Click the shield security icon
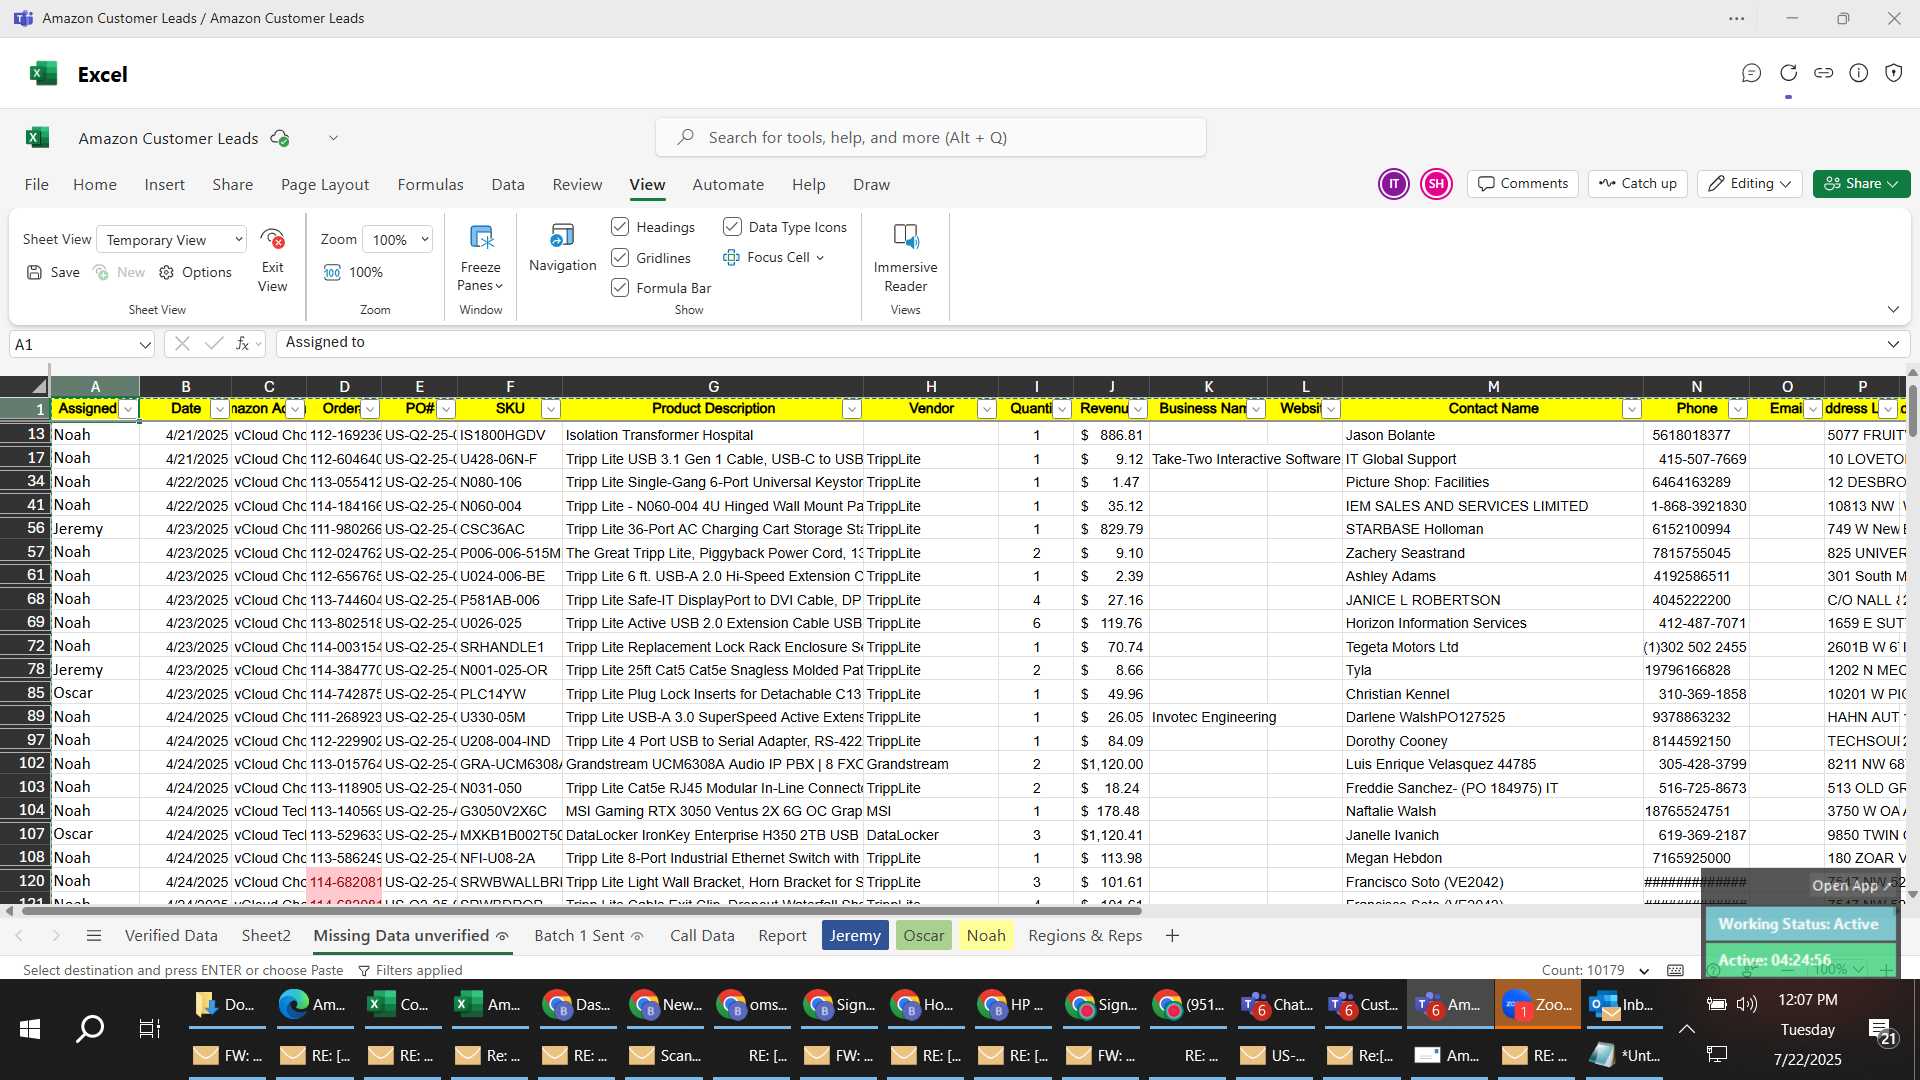Viewport: 1920px width, 1080px height. pos(1894,73)
